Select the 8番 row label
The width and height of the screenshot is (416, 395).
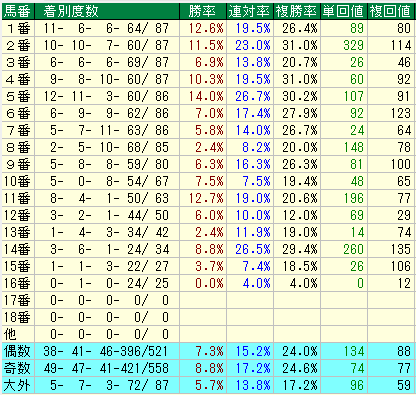(17, 147)
